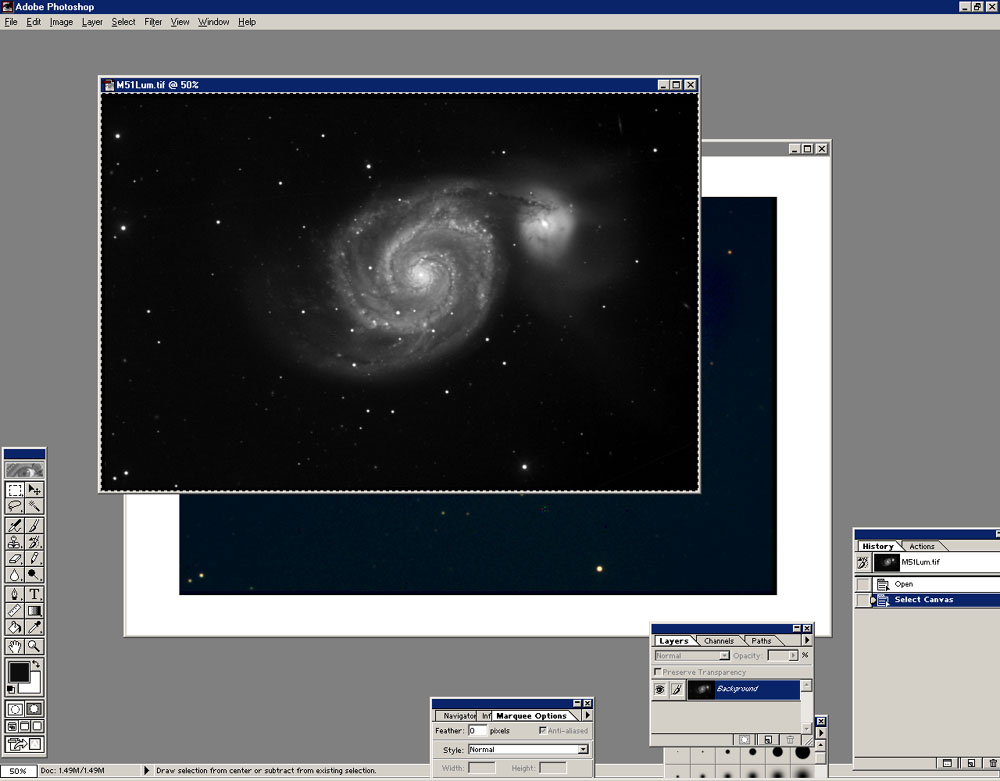Select the Airbrush tool
The width and height of the screenshot is (1000, 781).
(x=15, y=525)
